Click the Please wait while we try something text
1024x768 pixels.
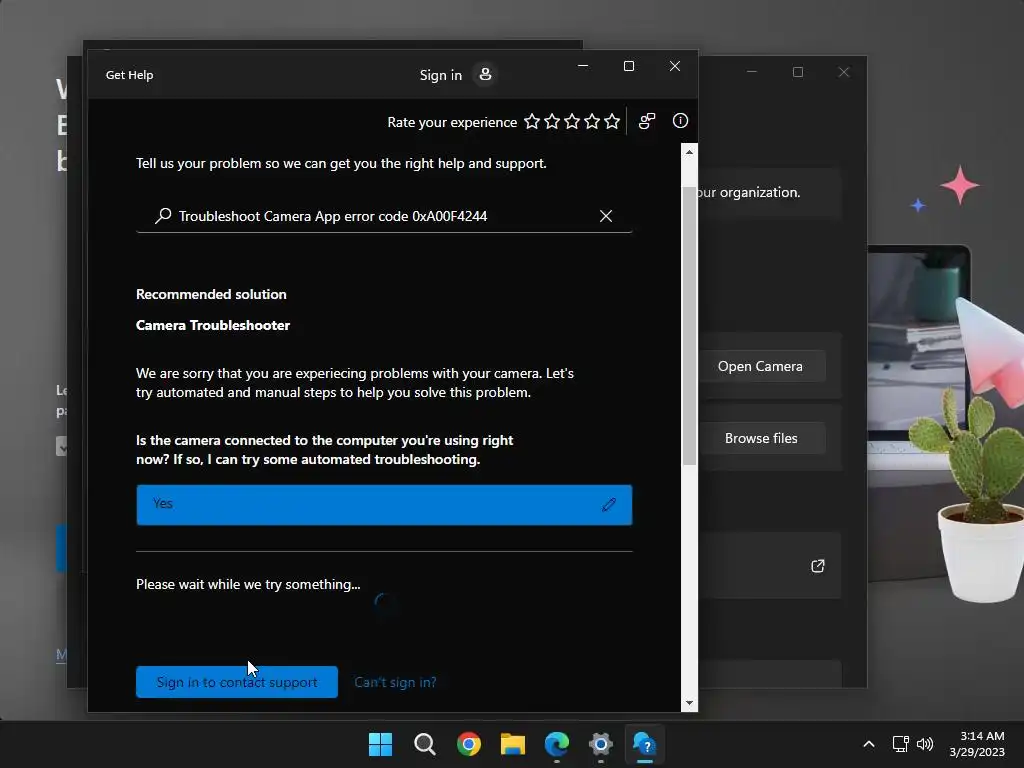coord(248,584)
